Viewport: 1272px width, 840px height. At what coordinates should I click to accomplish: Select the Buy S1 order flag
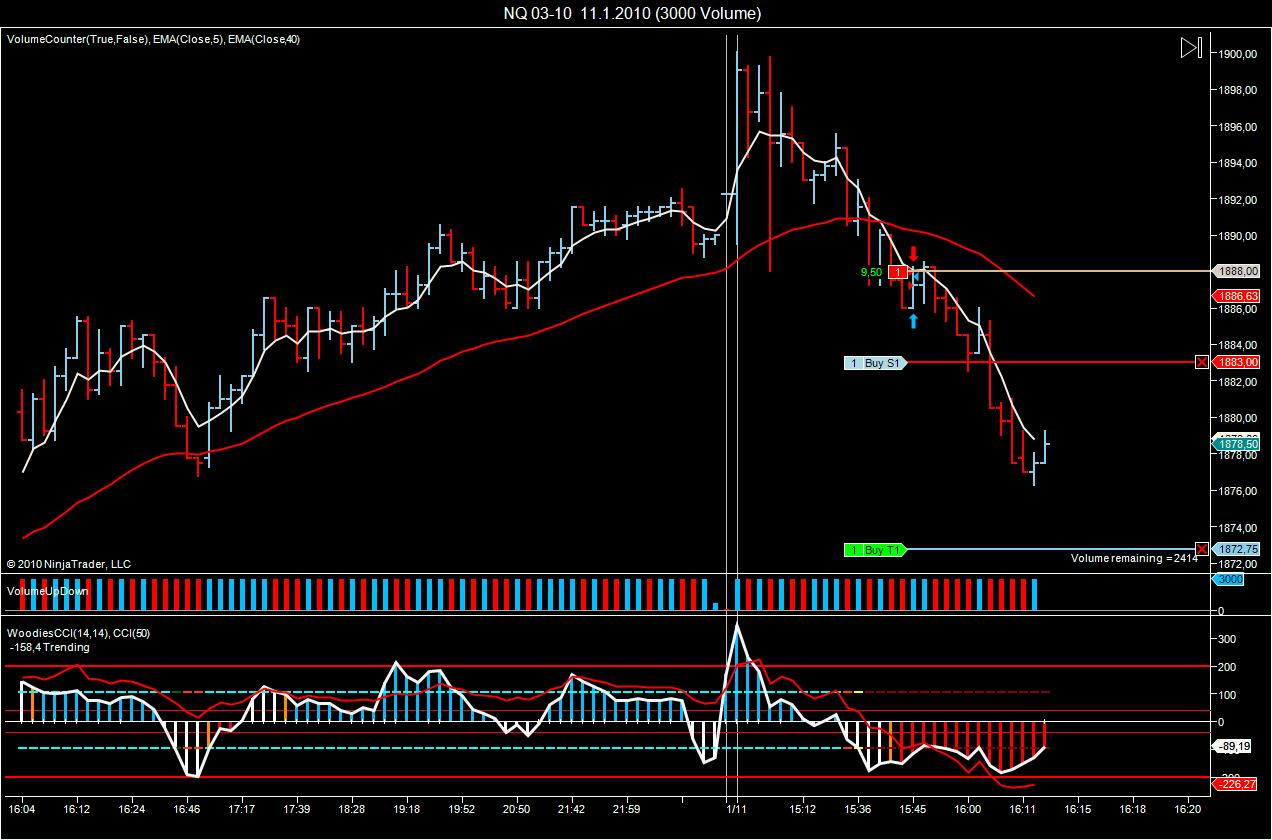875,363
